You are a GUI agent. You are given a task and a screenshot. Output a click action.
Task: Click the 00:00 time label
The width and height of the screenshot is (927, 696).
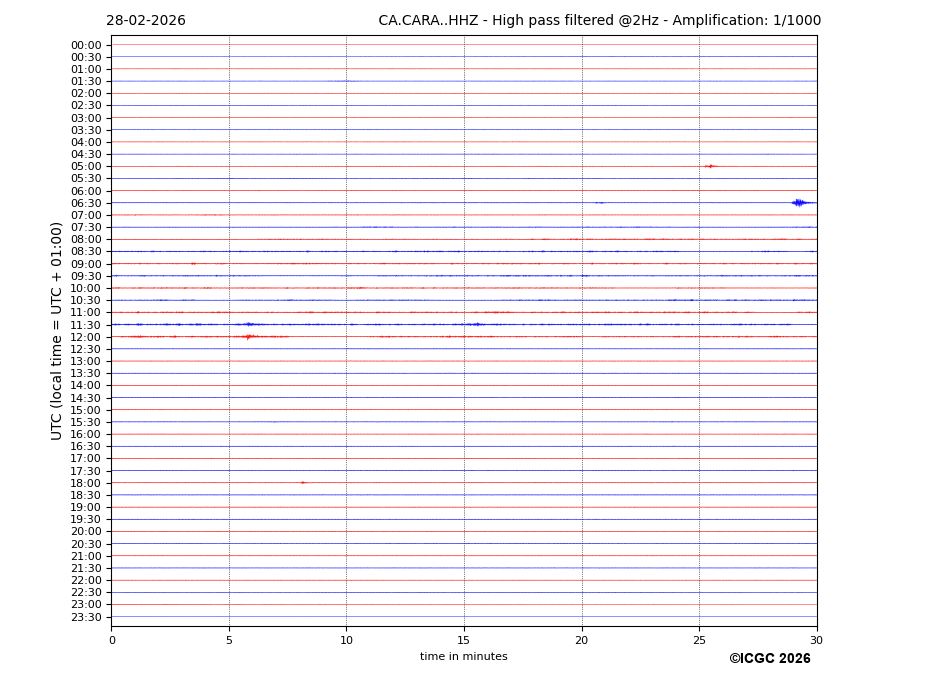86,45
